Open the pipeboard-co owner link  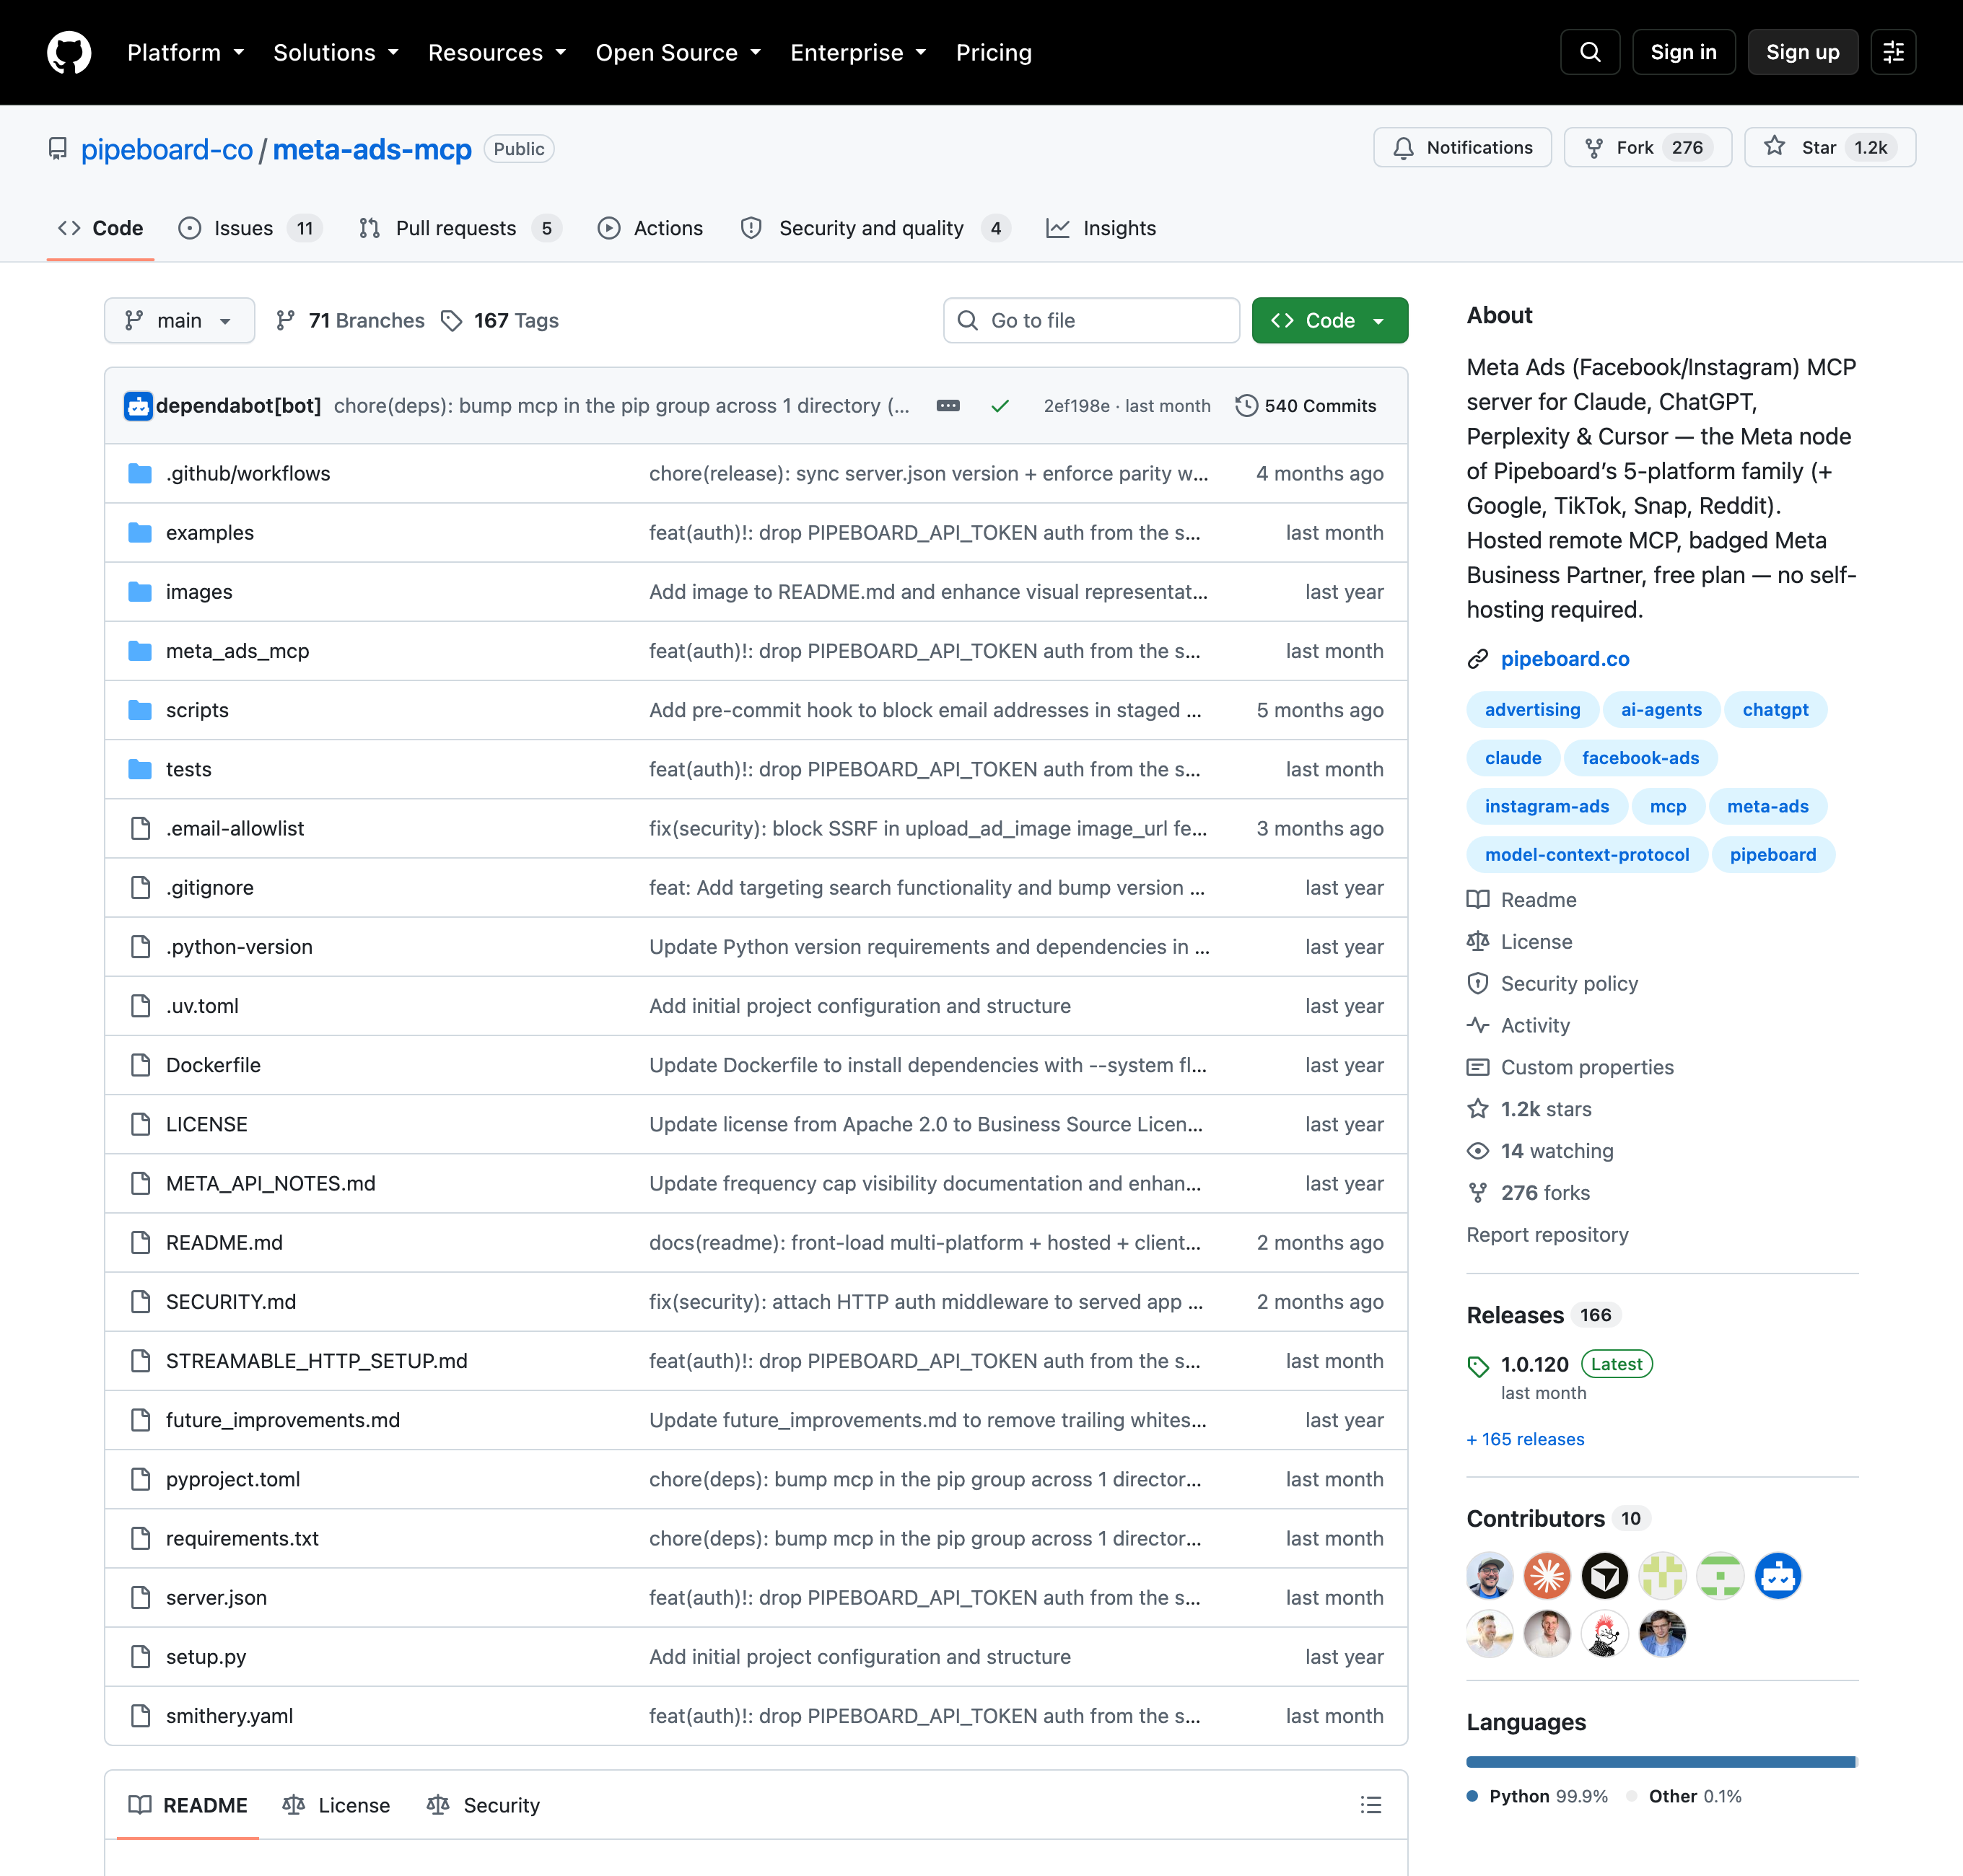pos(167,149)
